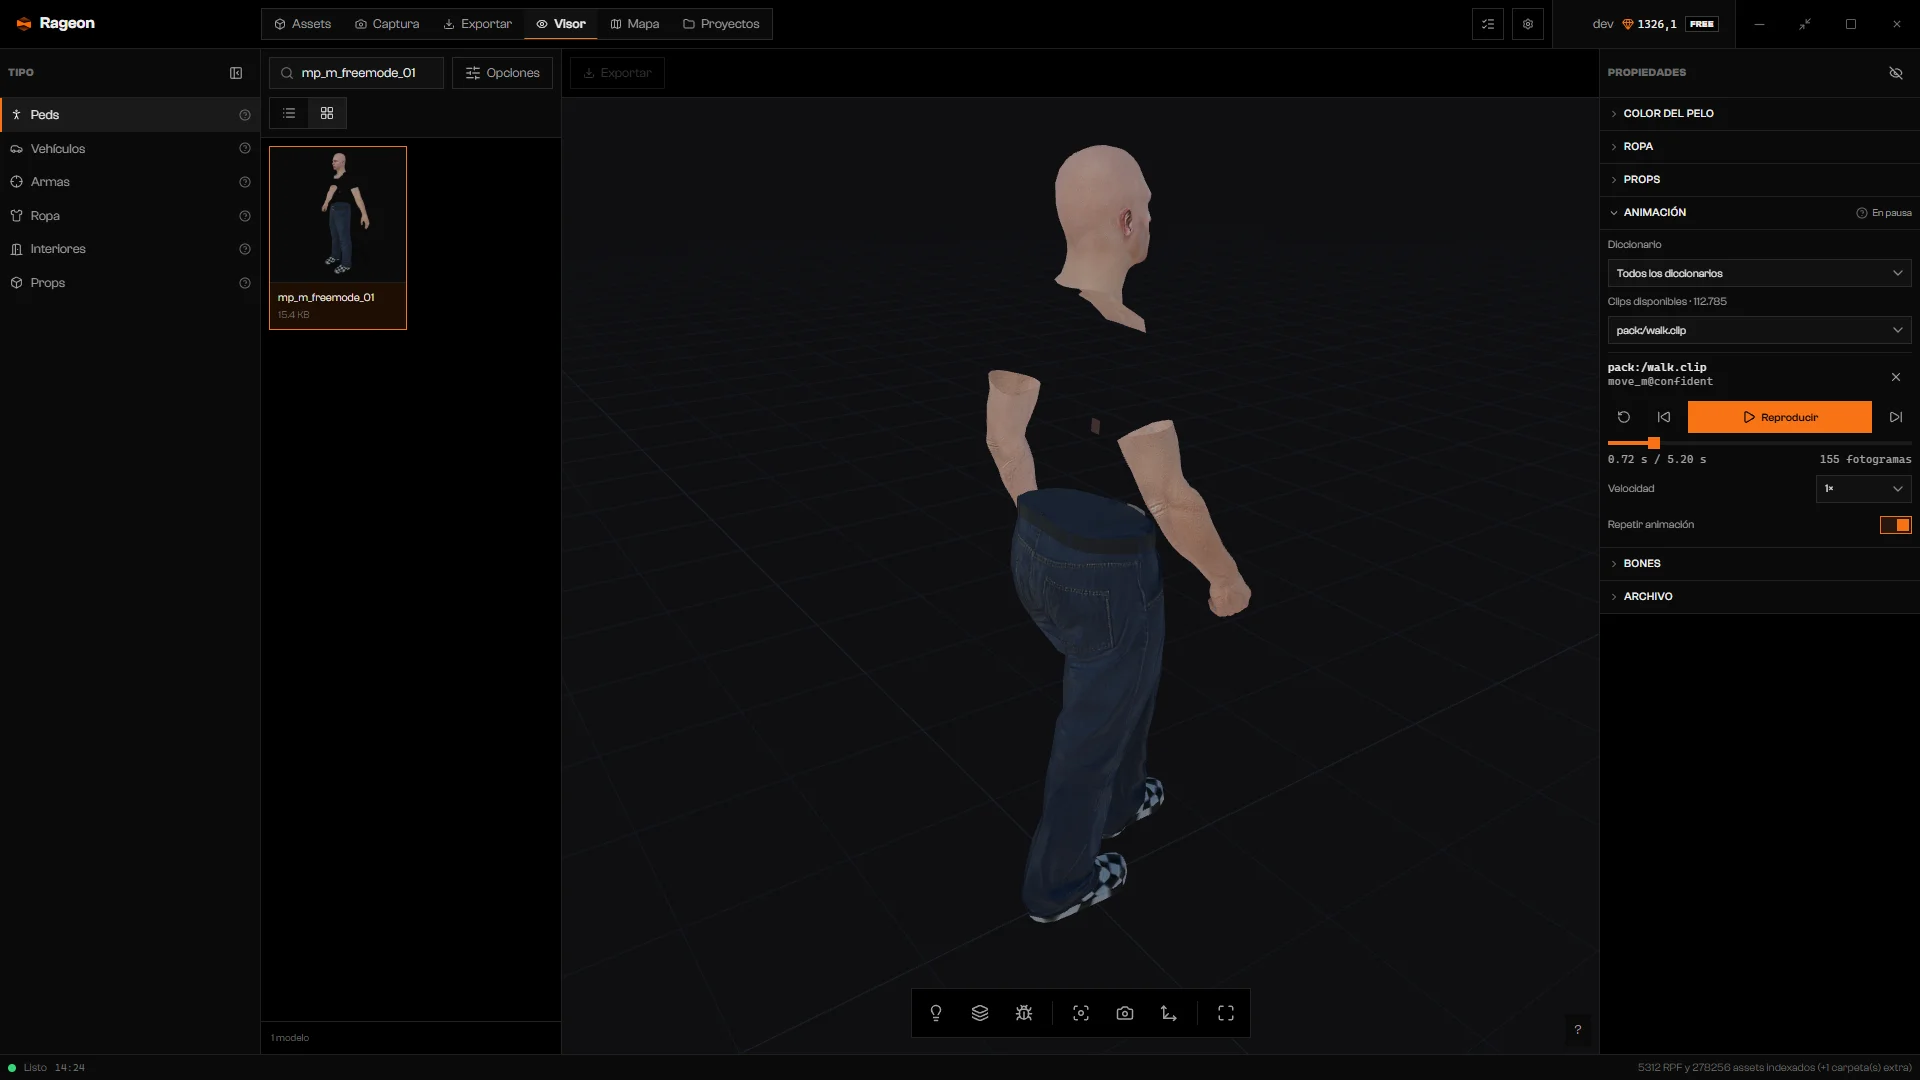Open the pack:/walk.clip clip dropdown
This screenshot has width=1920, height=1080.
pos(1759,330)
